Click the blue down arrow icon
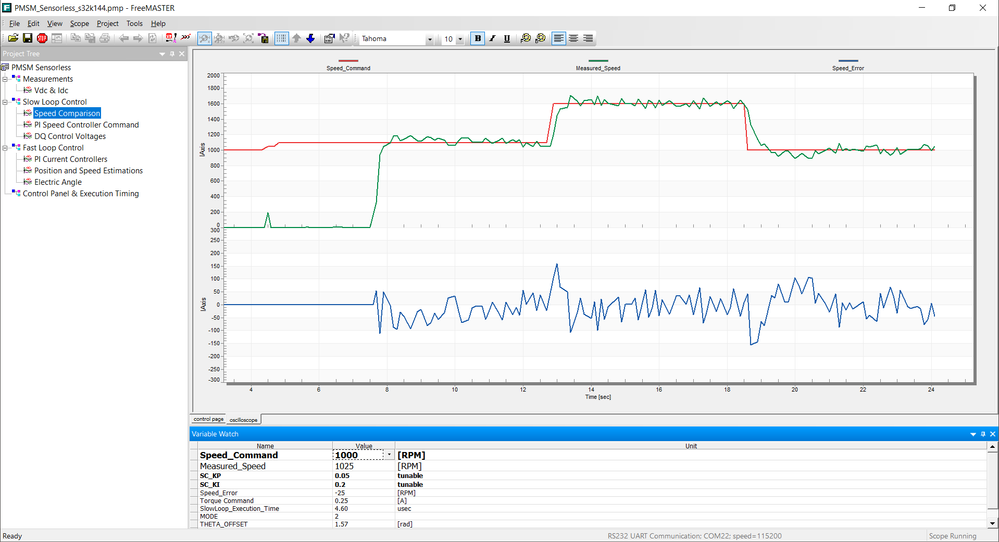This screenshot has width=999, height=542. click(310, 38)
